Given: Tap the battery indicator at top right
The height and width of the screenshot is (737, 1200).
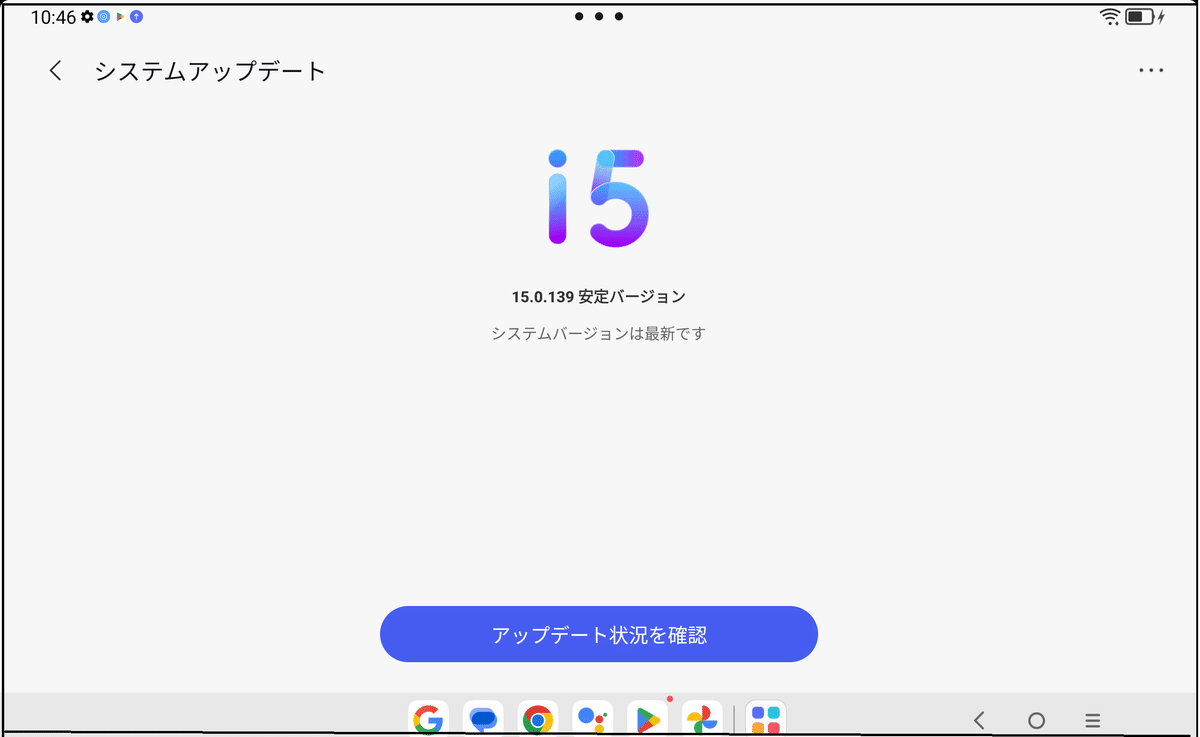Looking at the screenshot, I should tap(1138, 16).
